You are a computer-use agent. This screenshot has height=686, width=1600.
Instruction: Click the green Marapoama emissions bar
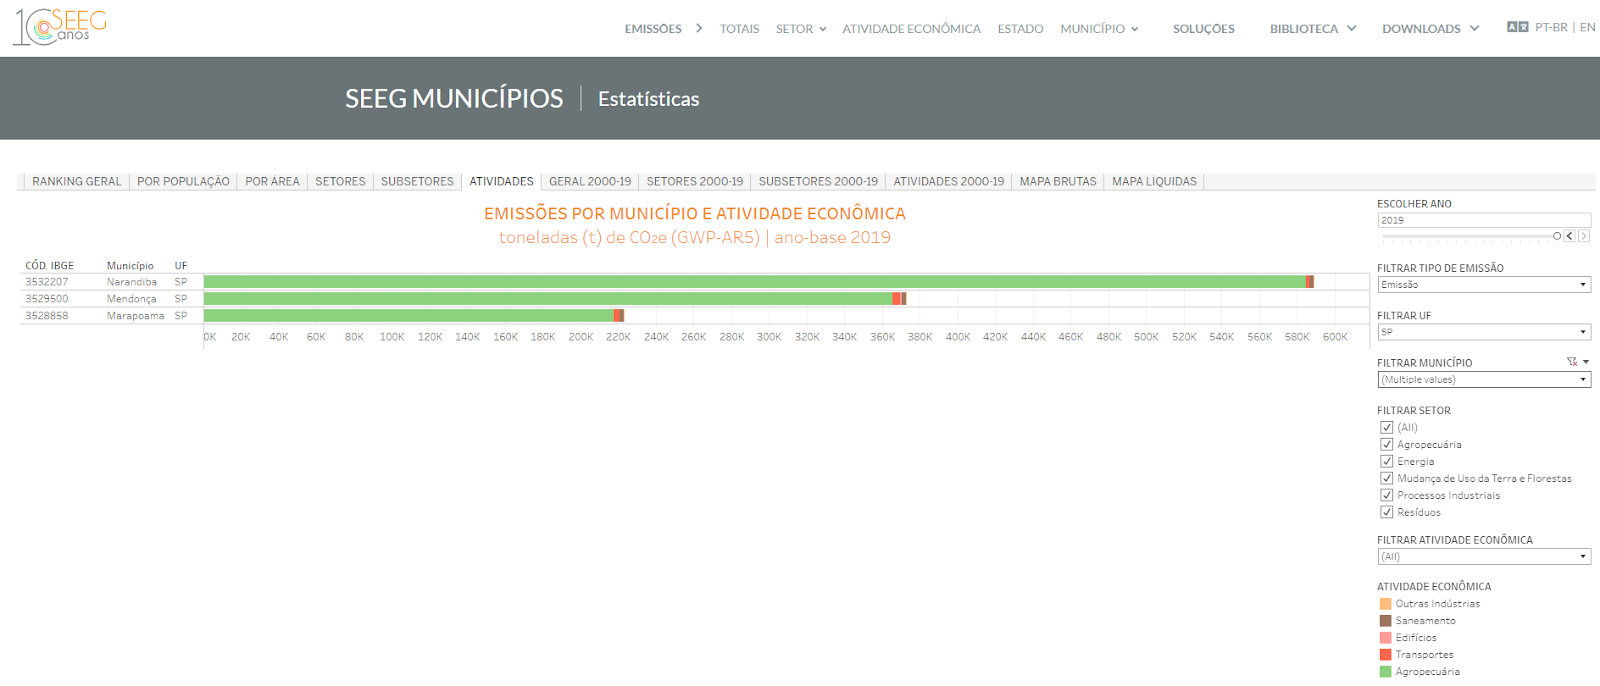click(x=409, y=316)
